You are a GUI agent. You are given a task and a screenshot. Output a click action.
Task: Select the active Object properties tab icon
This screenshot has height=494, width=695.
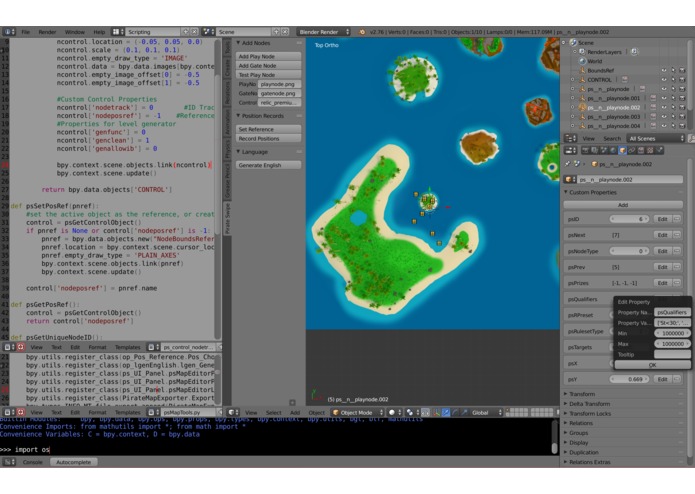click(622, 151)
